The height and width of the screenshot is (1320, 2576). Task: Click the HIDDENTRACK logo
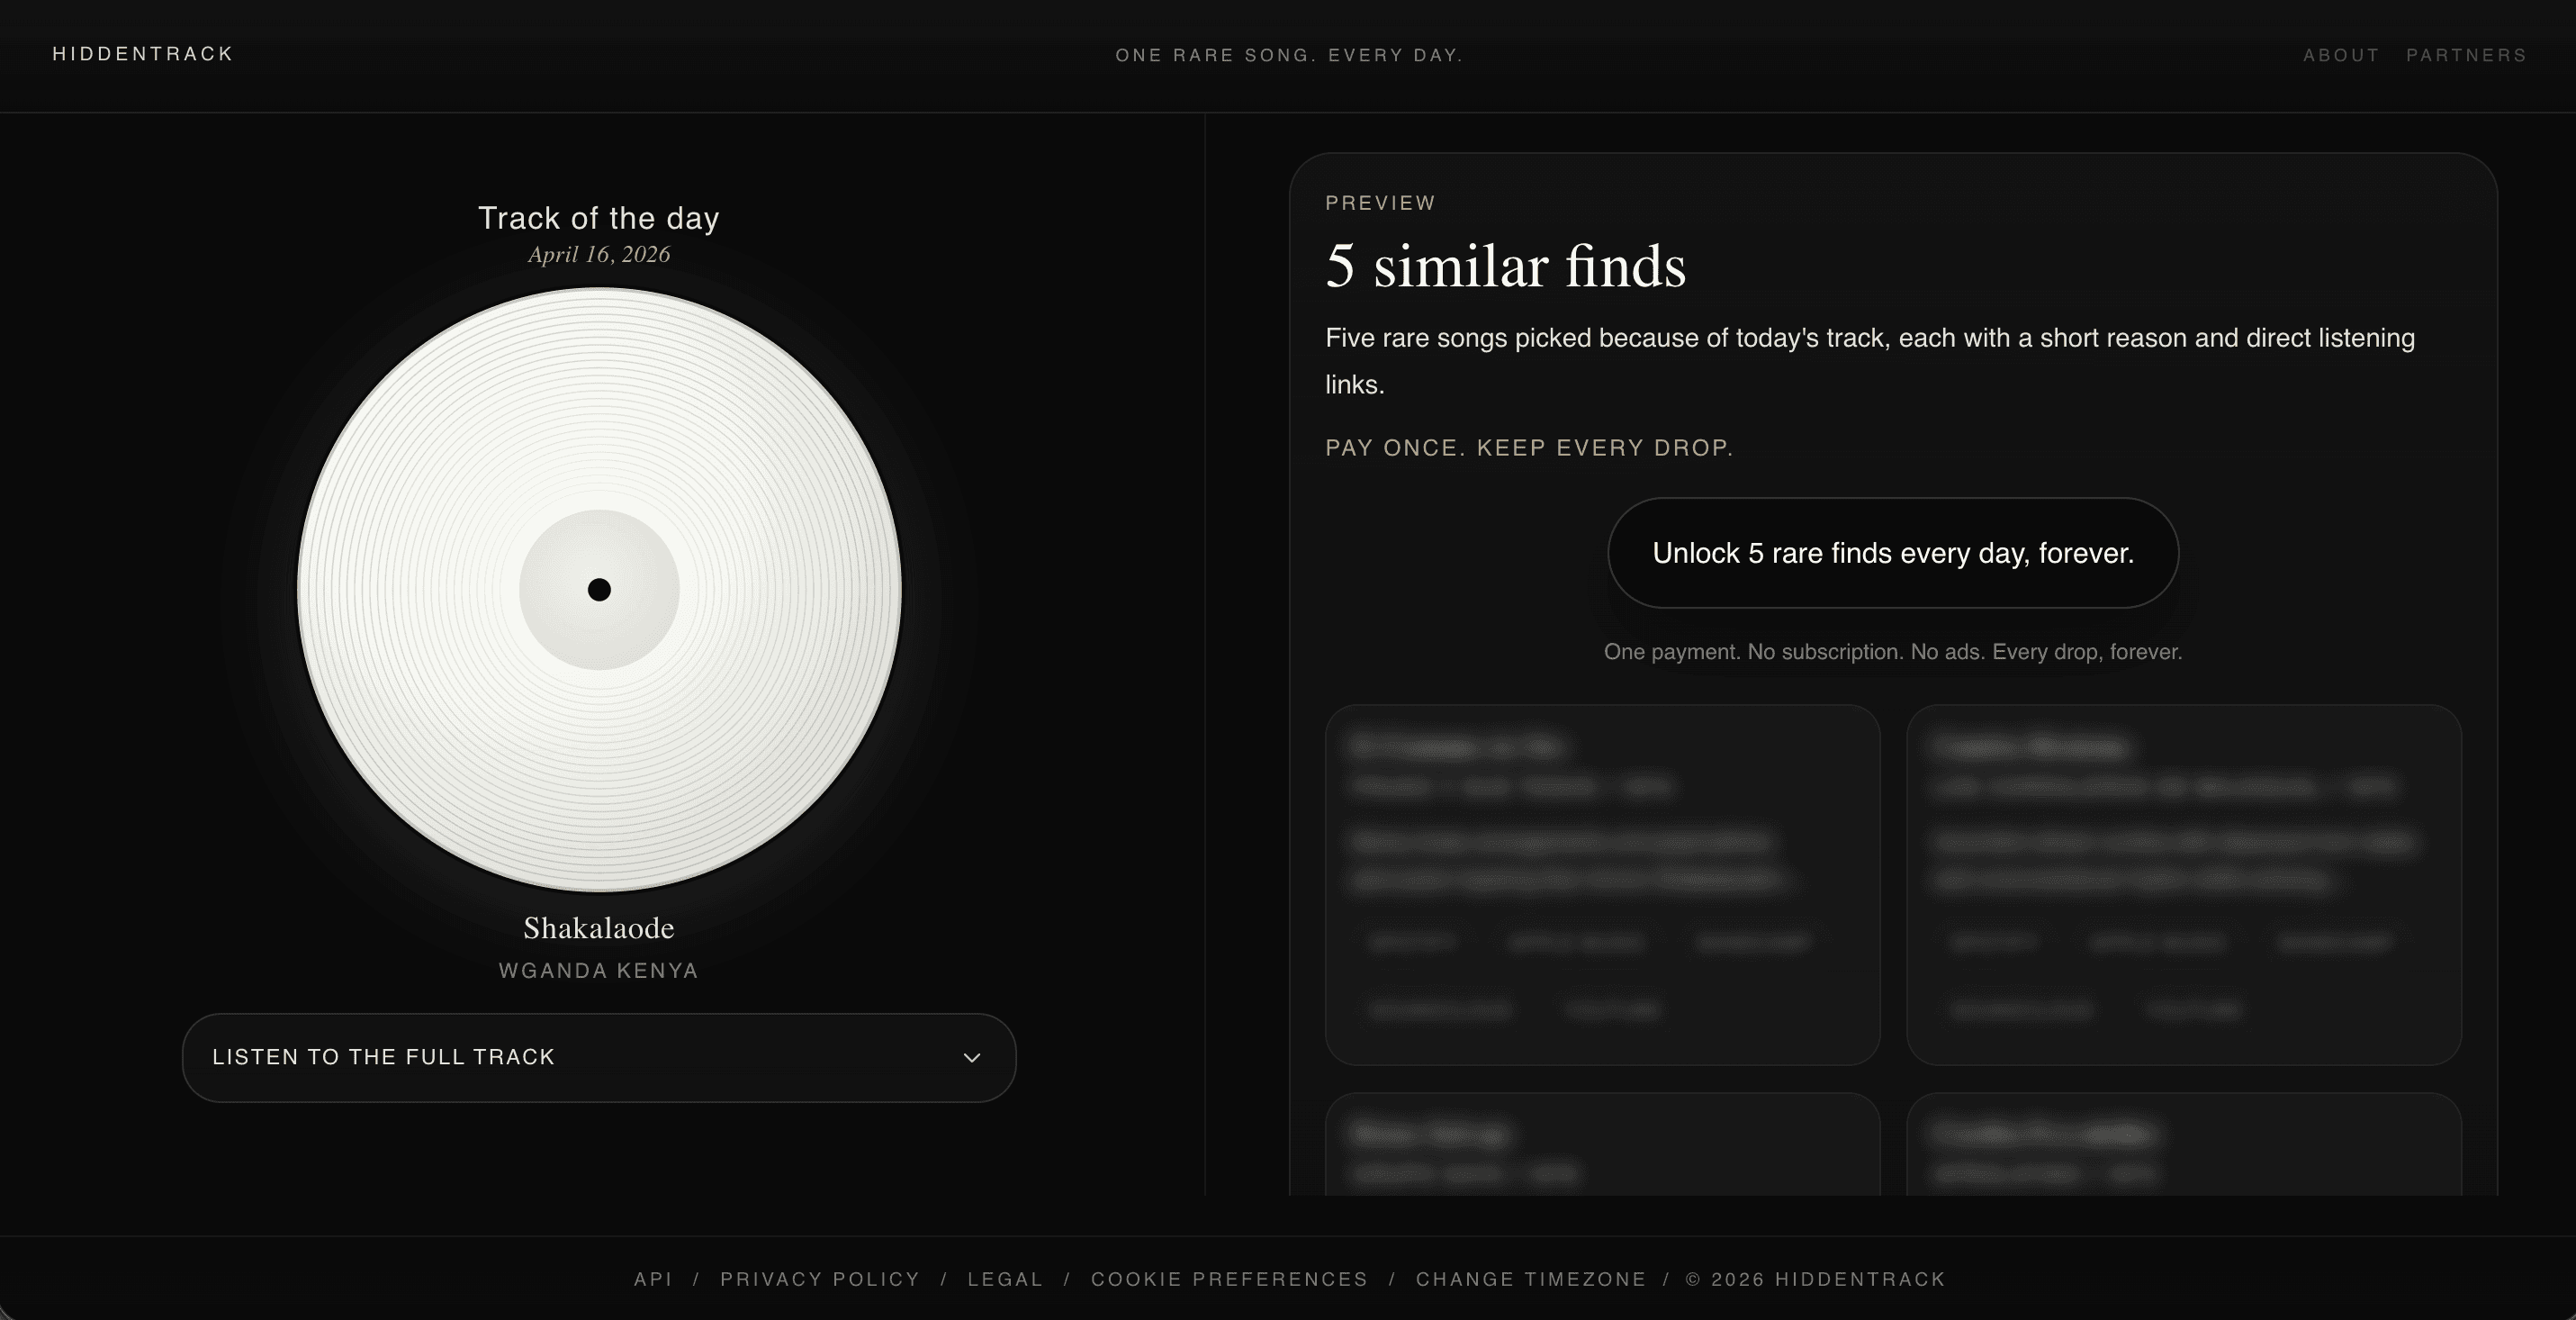[x=143, y=54]
